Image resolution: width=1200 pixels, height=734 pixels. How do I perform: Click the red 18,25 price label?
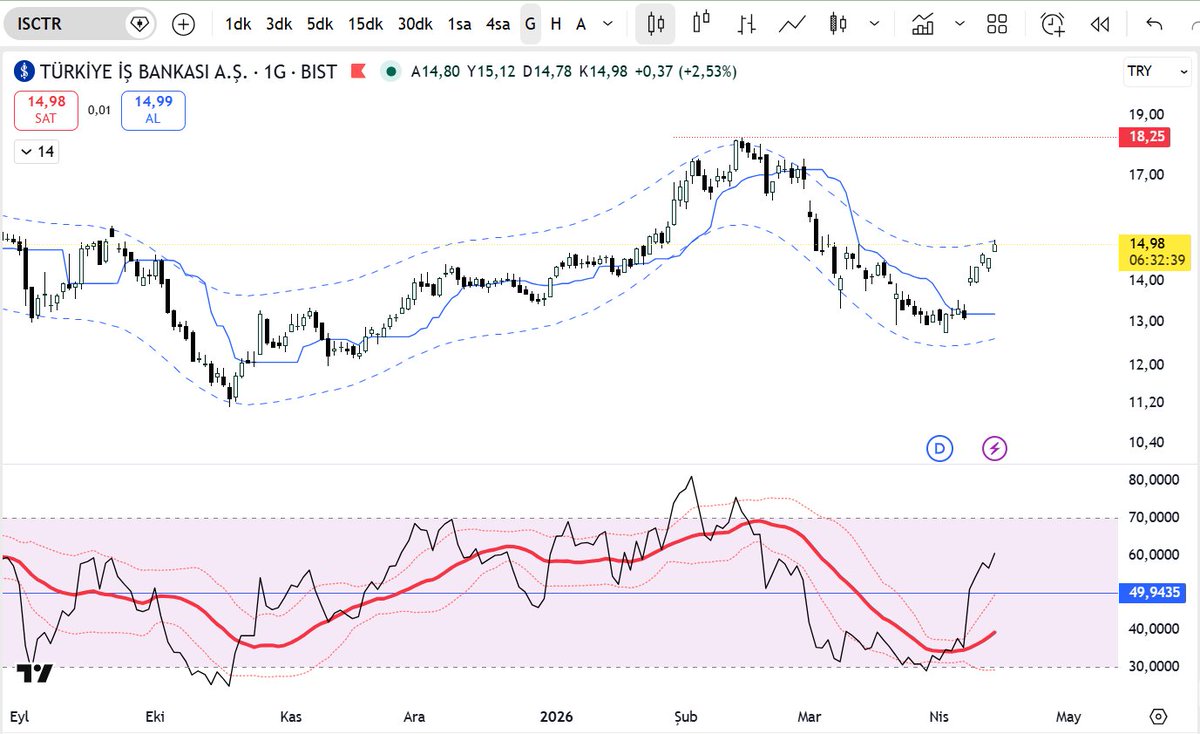click(1146, 137)
